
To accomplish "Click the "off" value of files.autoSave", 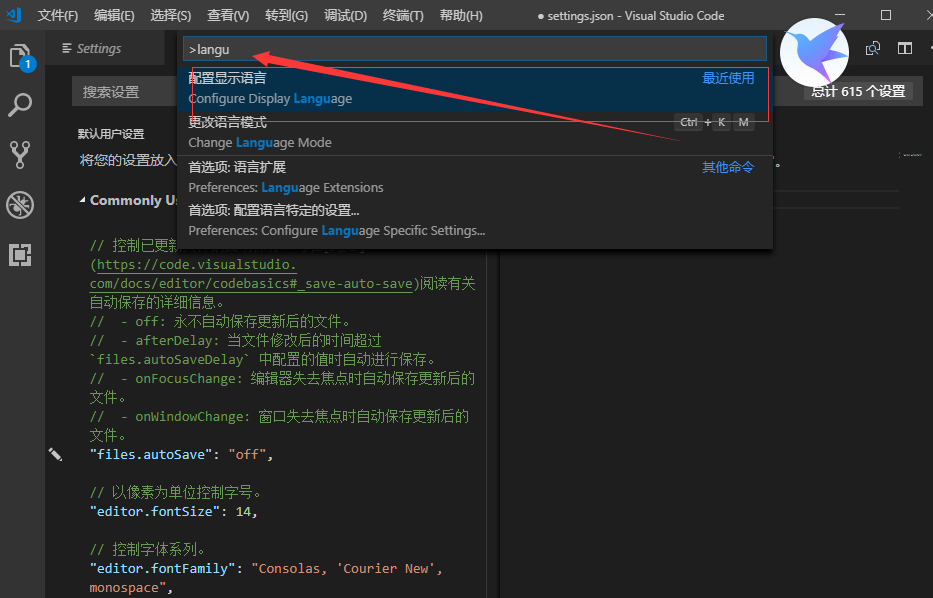I will [x=248, y=455].
